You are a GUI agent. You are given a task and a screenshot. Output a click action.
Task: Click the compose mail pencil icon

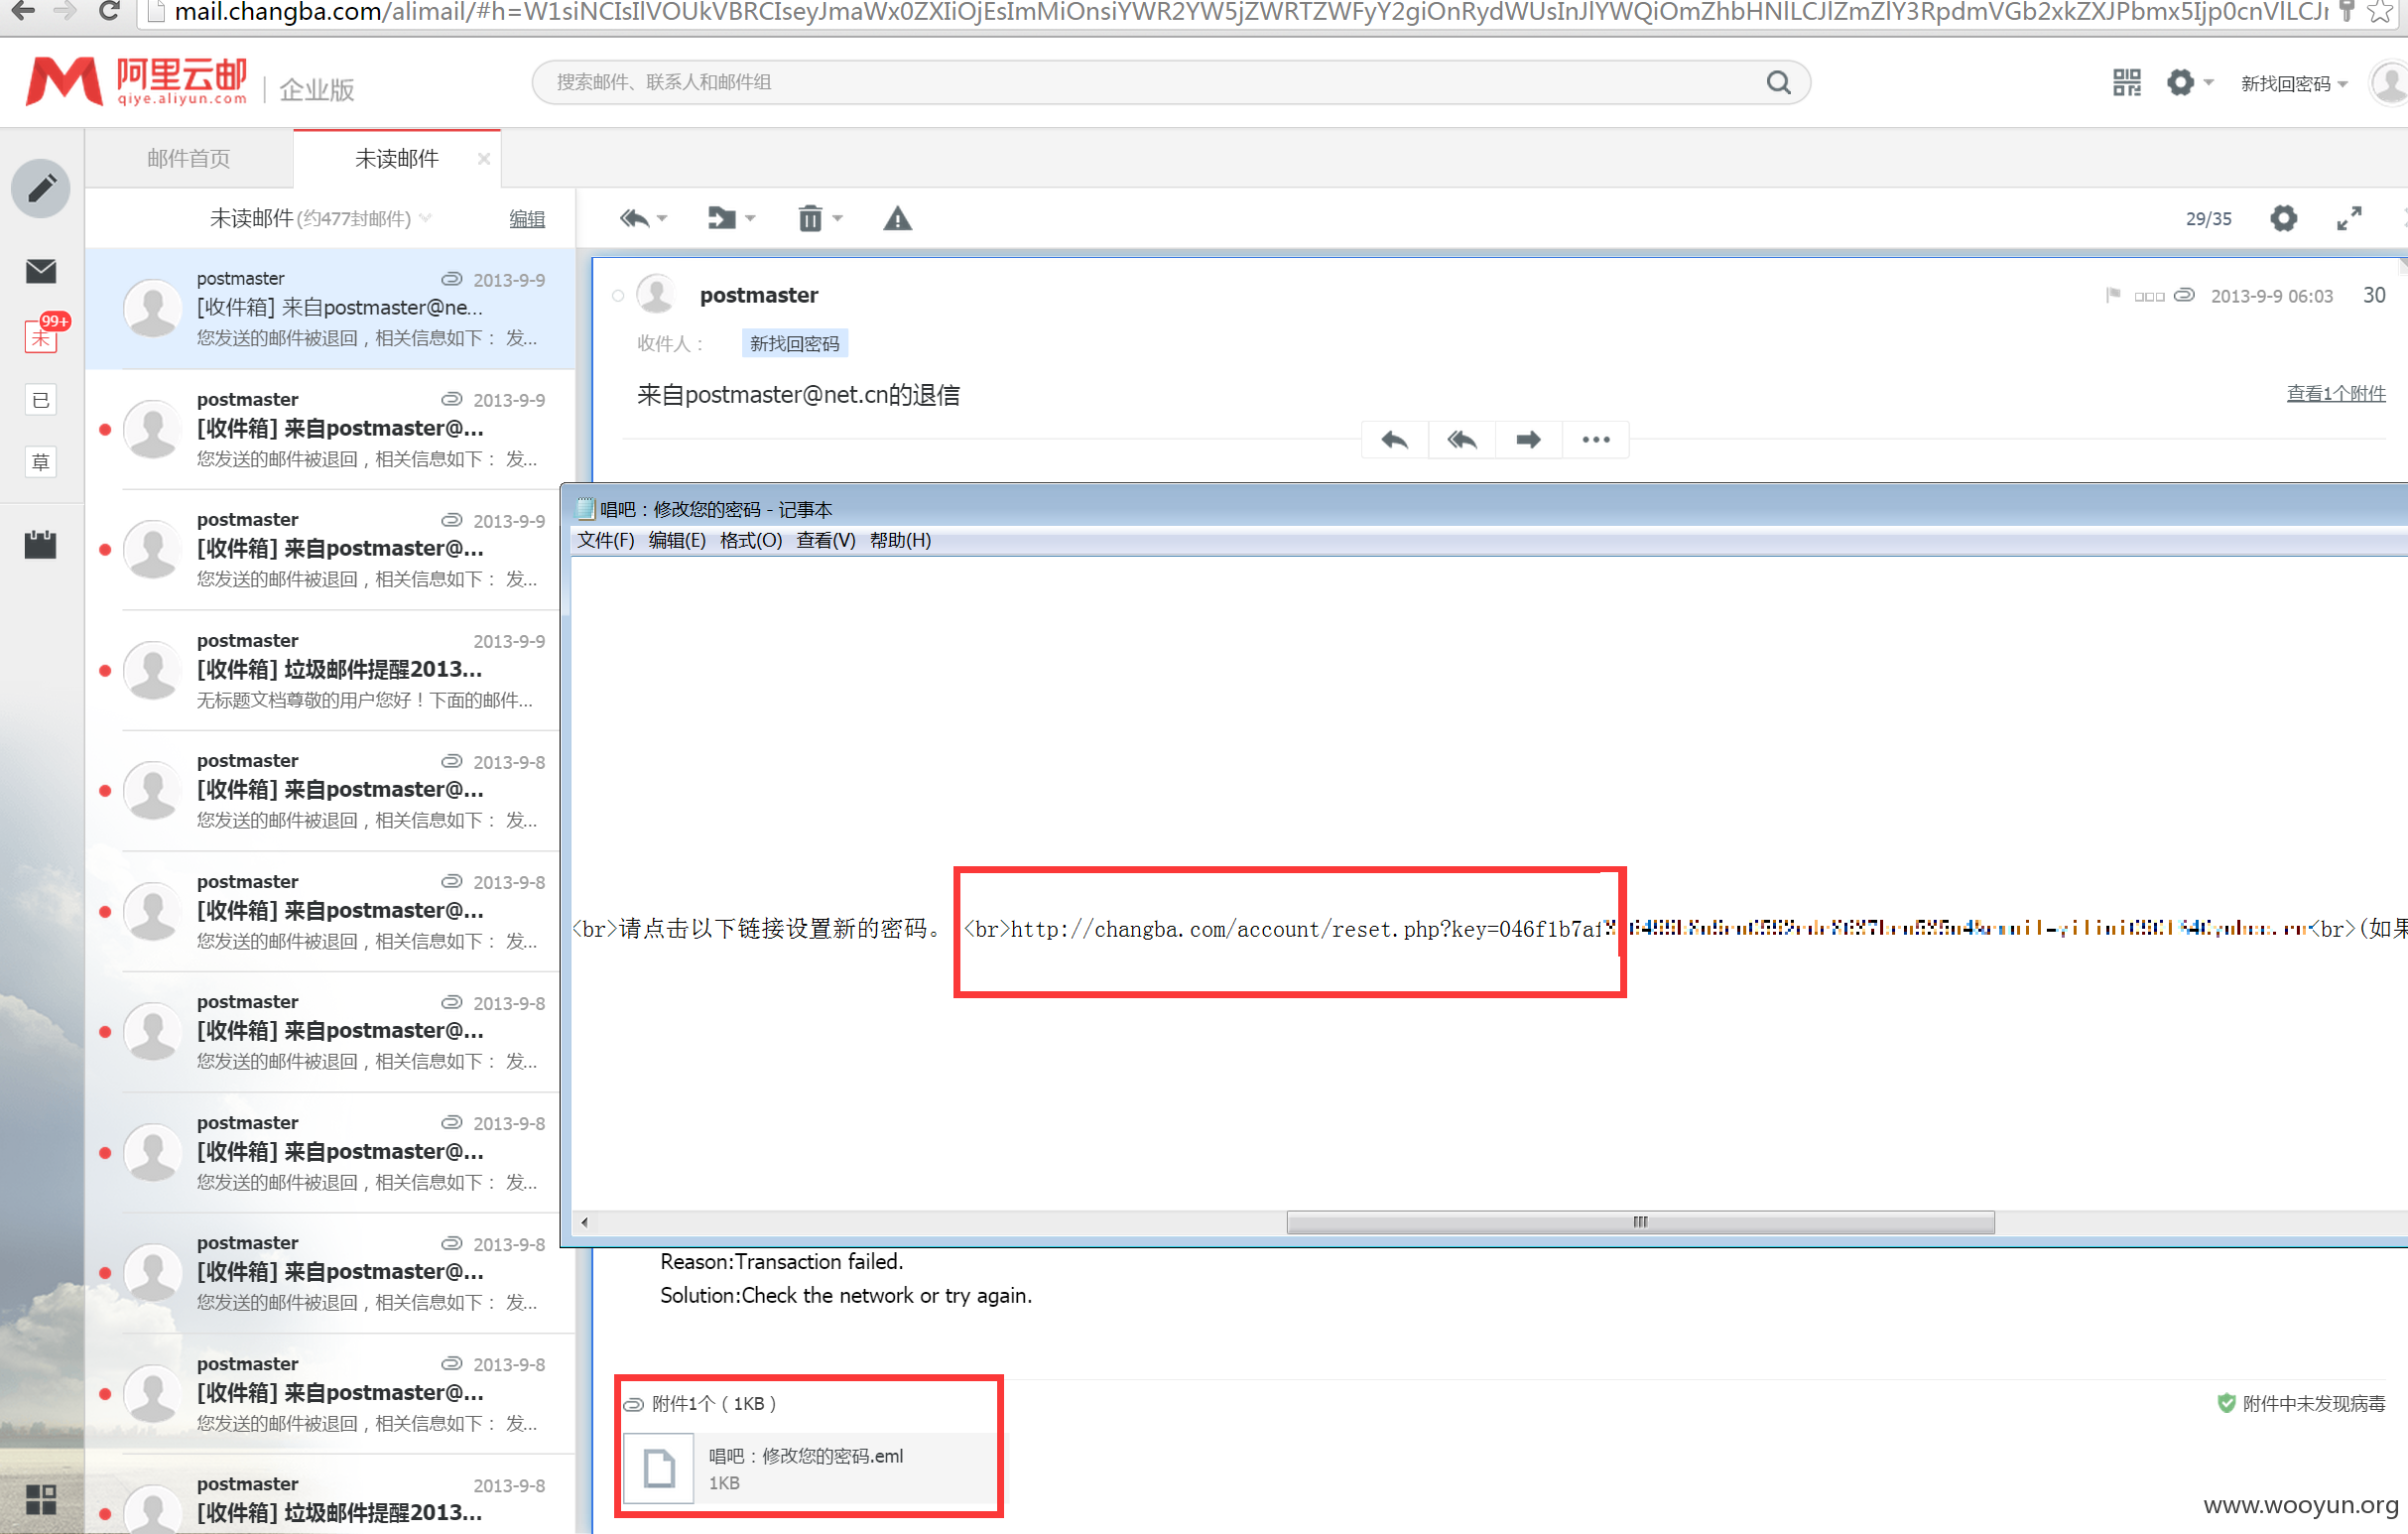41,188
